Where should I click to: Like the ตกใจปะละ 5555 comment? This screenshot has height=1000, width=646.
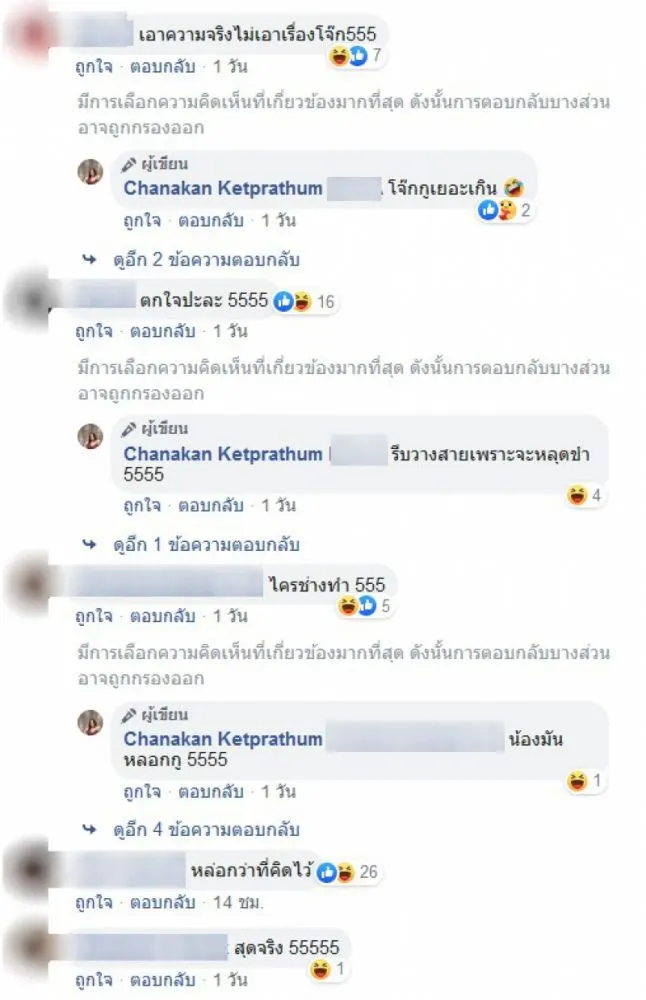[94, 332]
